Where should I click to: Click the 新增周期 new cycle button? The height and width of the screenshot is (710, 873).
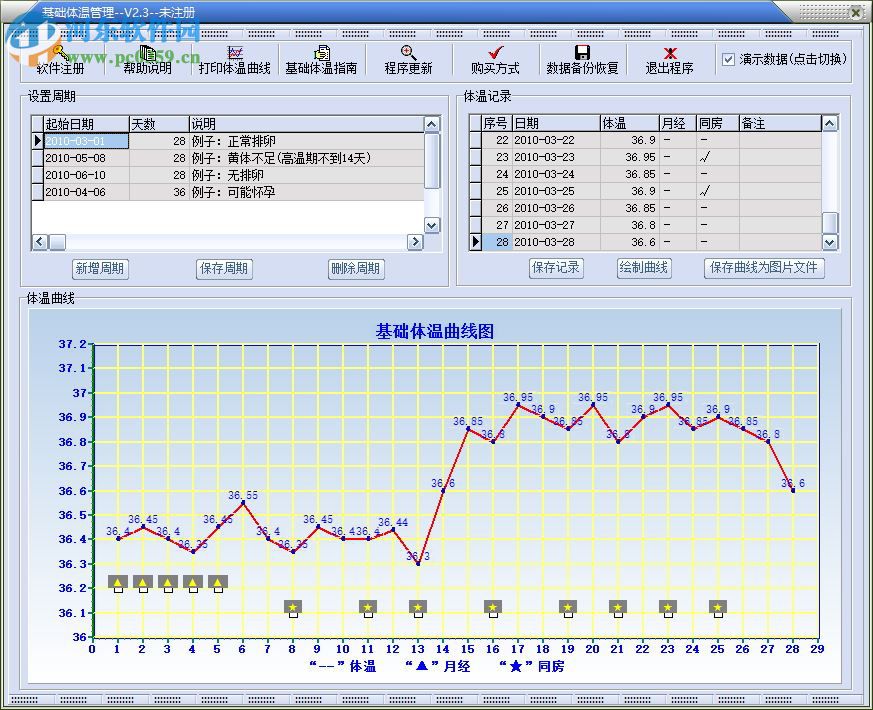point(99,269)
